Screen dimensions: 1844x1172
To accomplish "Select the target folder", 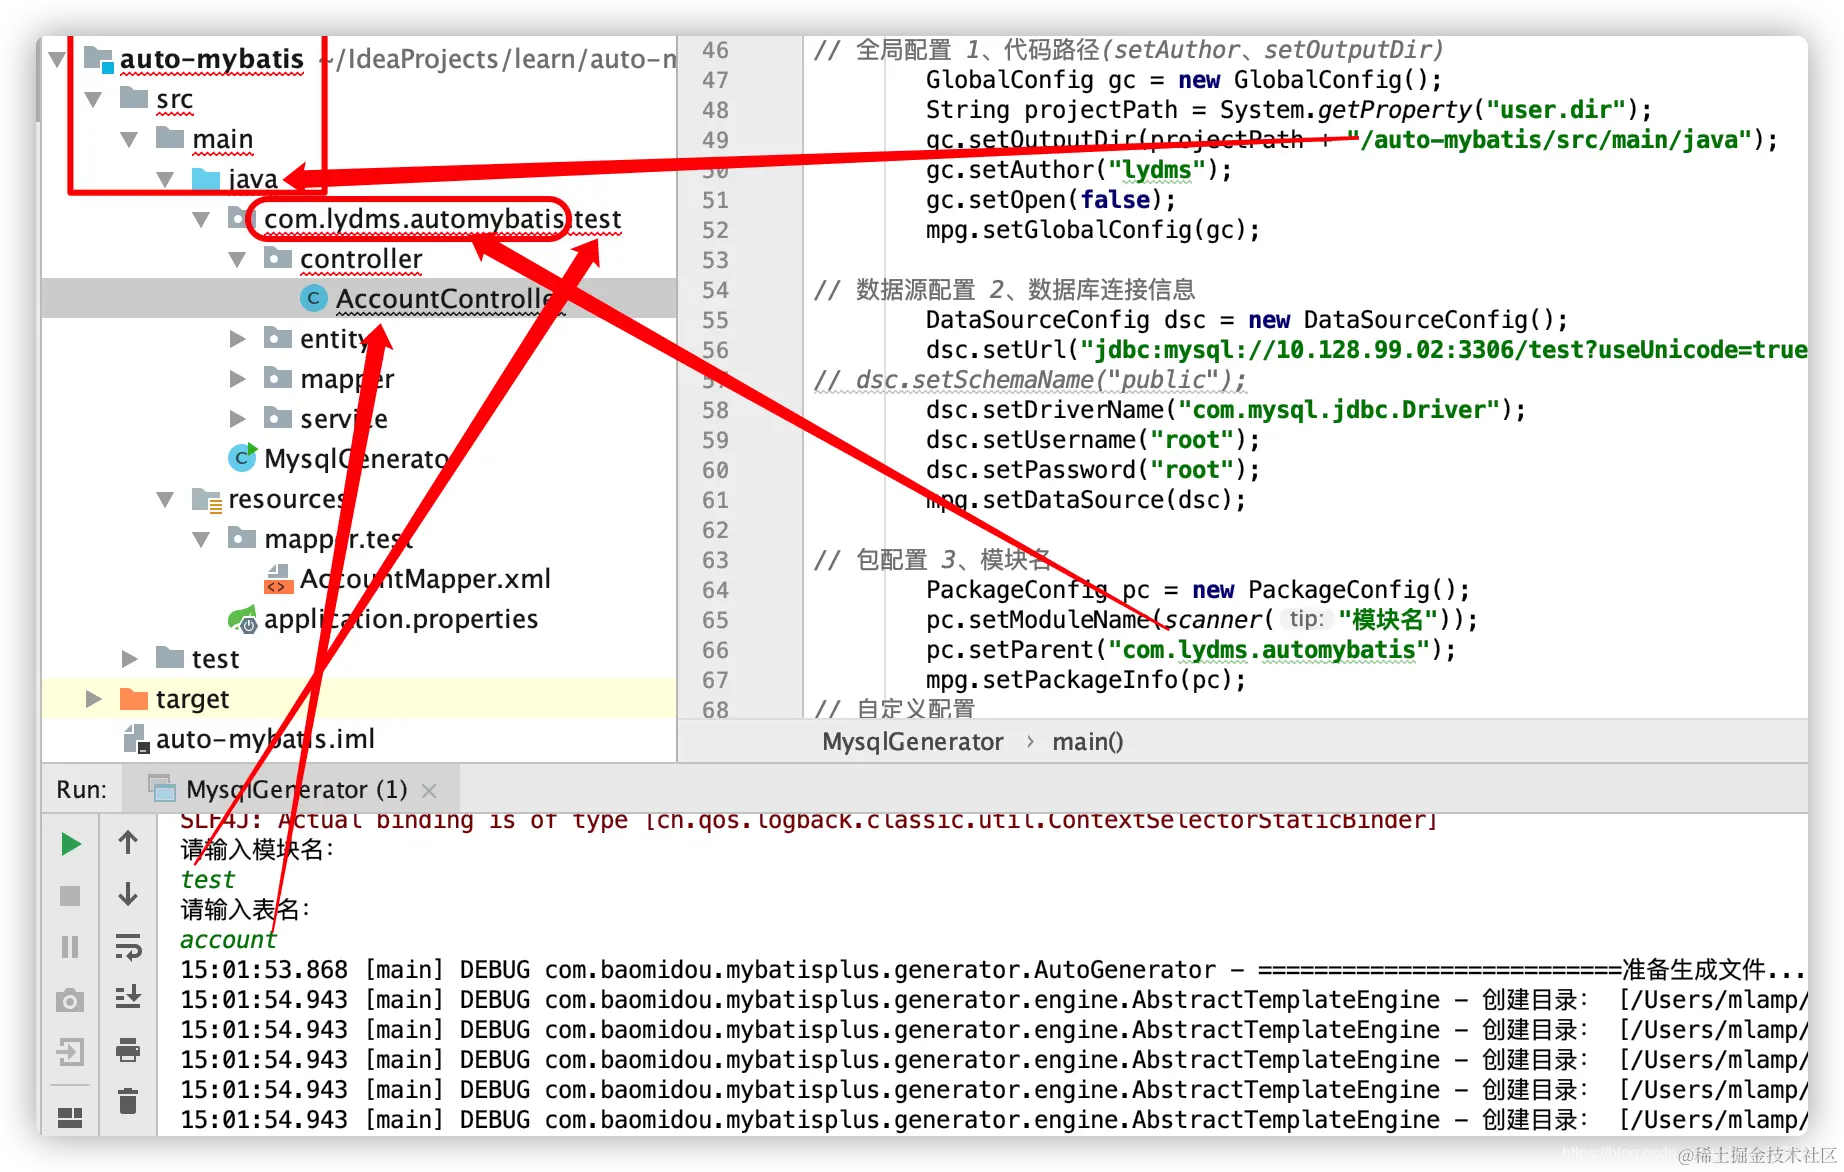I will pos(192,699).
